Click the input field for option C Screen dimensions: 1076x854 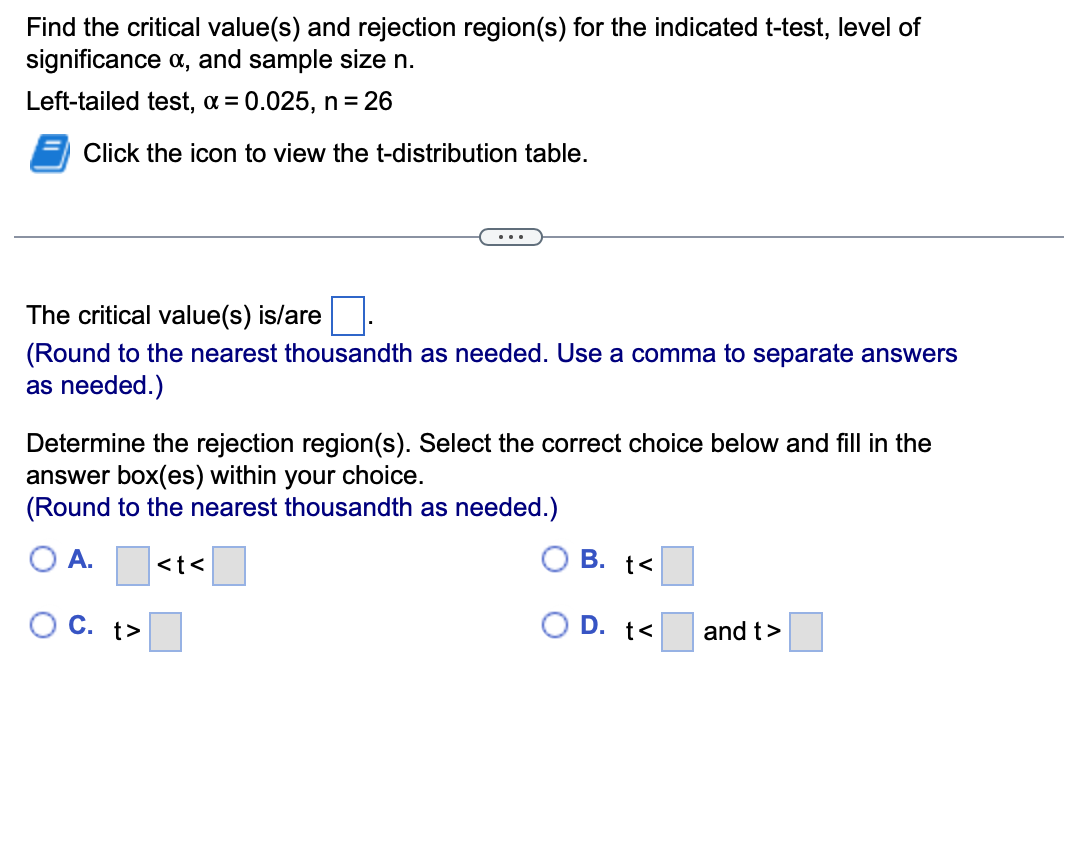pos(165,632)
